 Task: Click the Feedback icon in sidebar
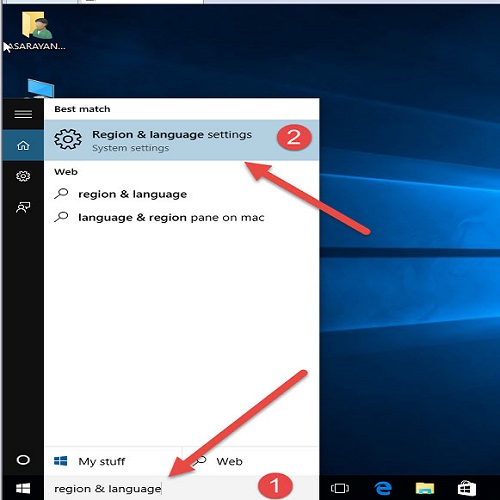23,207
